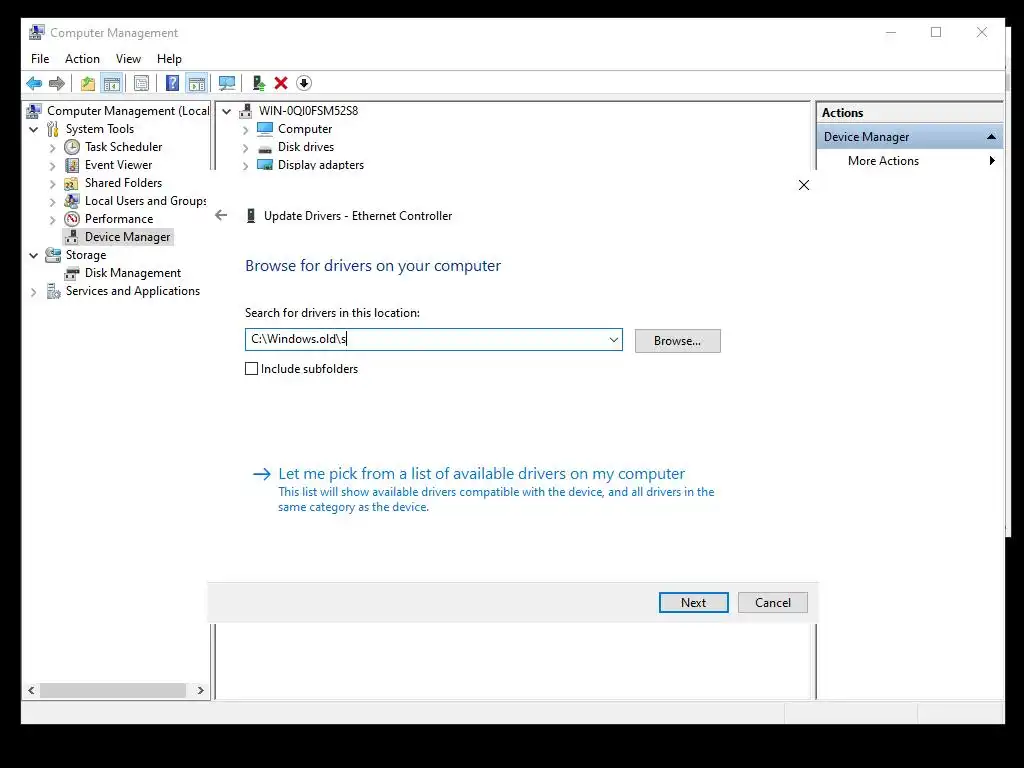Click the Task Scheduler clock icon
The height and width of the screenshot is (768, 1024).
coord(72,147)
